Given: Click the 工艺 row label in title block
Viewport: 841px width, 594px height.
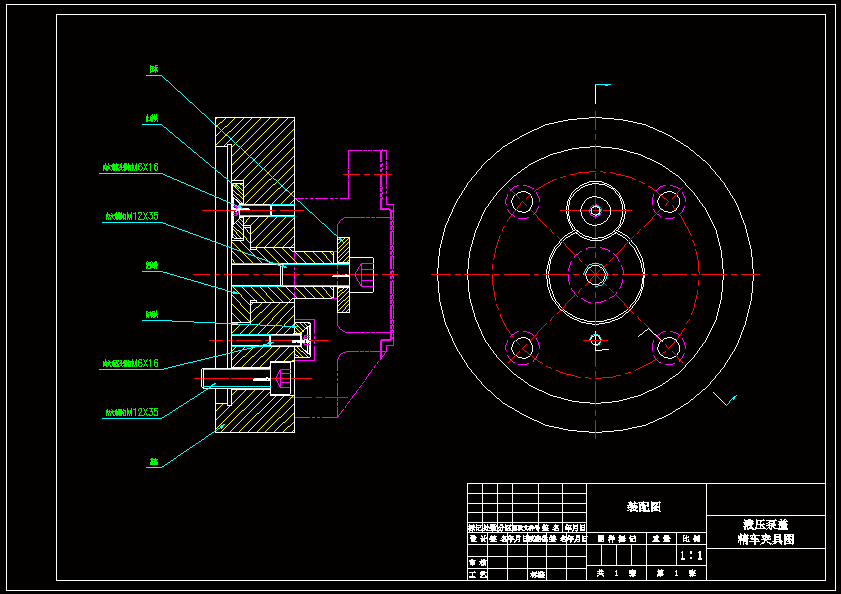Looking at the screenshot, I should (477, 574).
